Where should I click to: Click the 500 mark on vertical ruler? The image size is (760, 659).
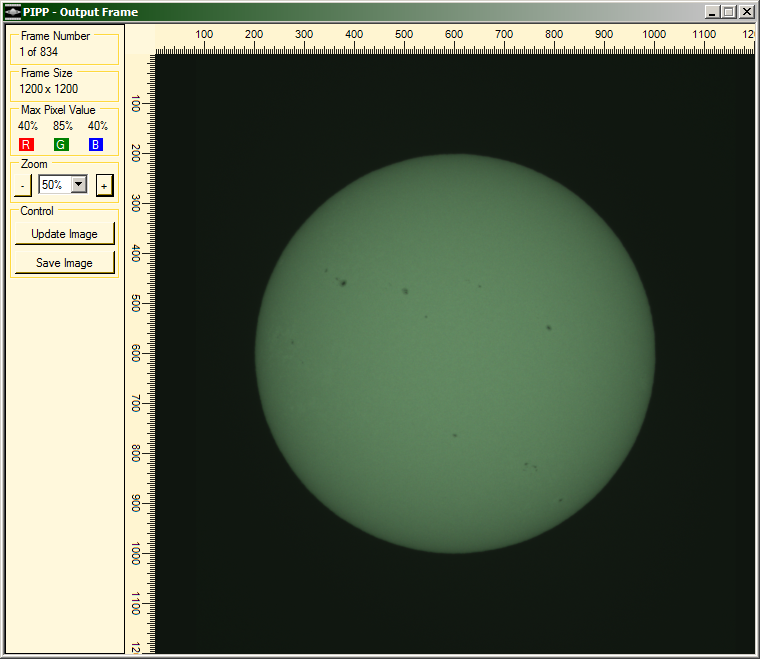click(136, 304)
